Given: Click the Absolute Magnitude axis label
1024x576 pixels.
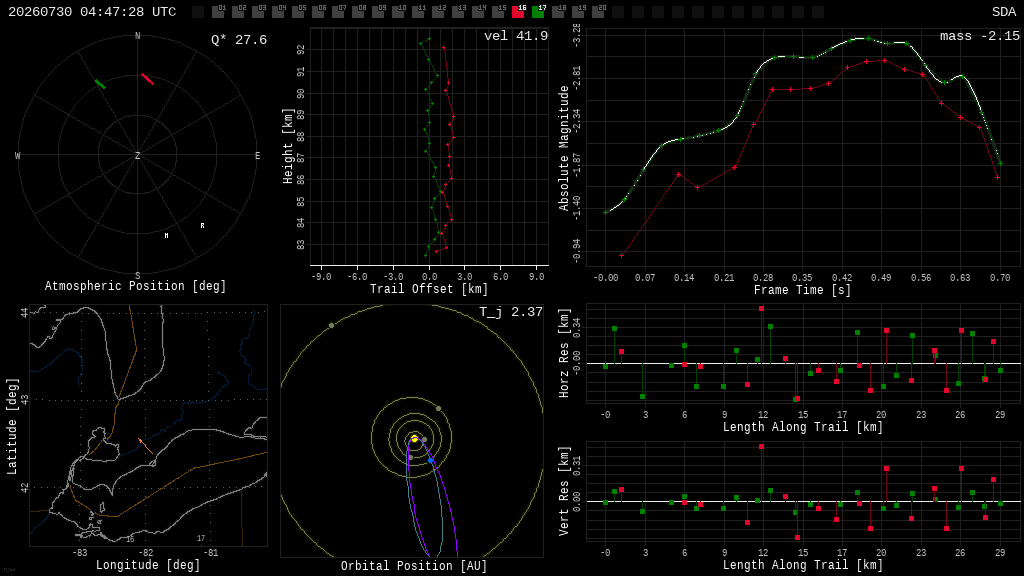Looking at the screenshot, I should (x=564, y=148).
